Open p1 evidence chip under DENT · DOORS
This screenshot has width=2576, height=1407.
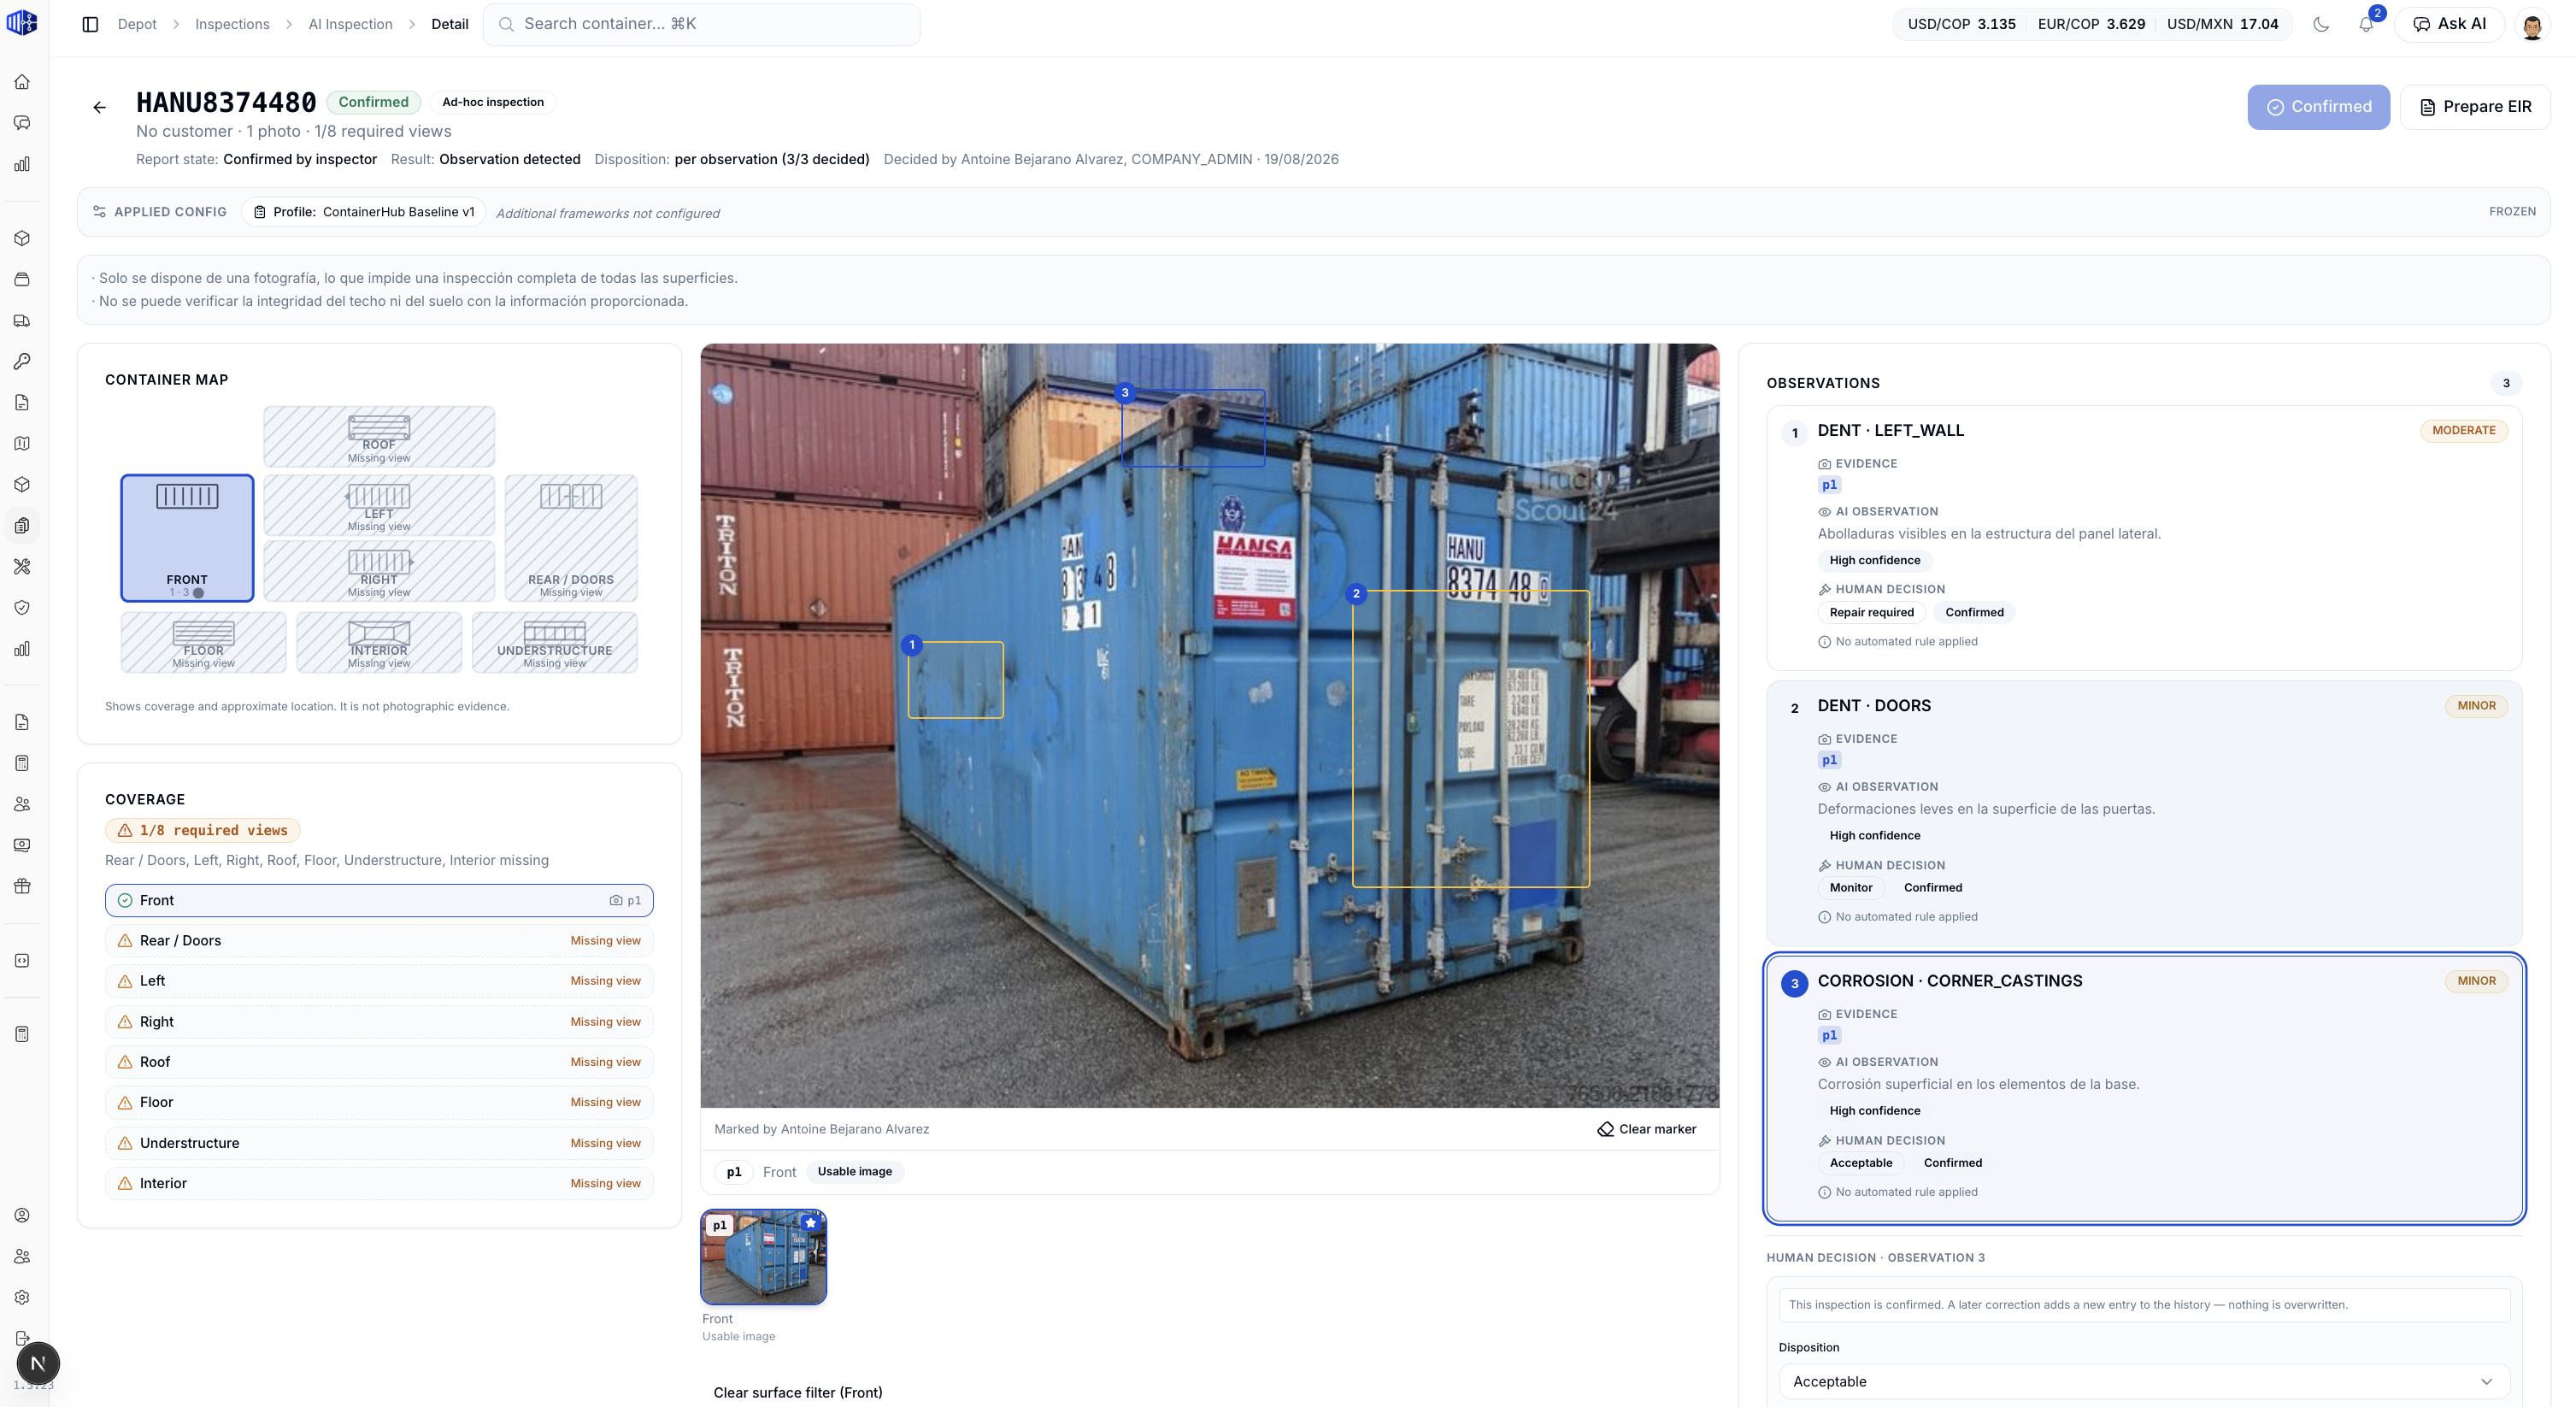(x=1829, y=760)
